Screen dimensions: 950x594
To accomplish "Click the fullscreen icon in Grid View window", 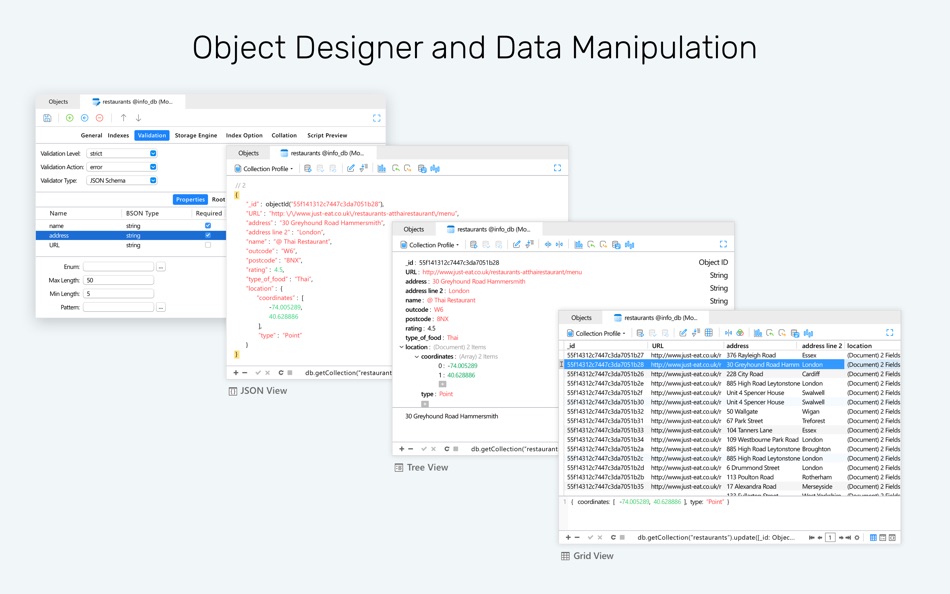I will pos(889,333).
